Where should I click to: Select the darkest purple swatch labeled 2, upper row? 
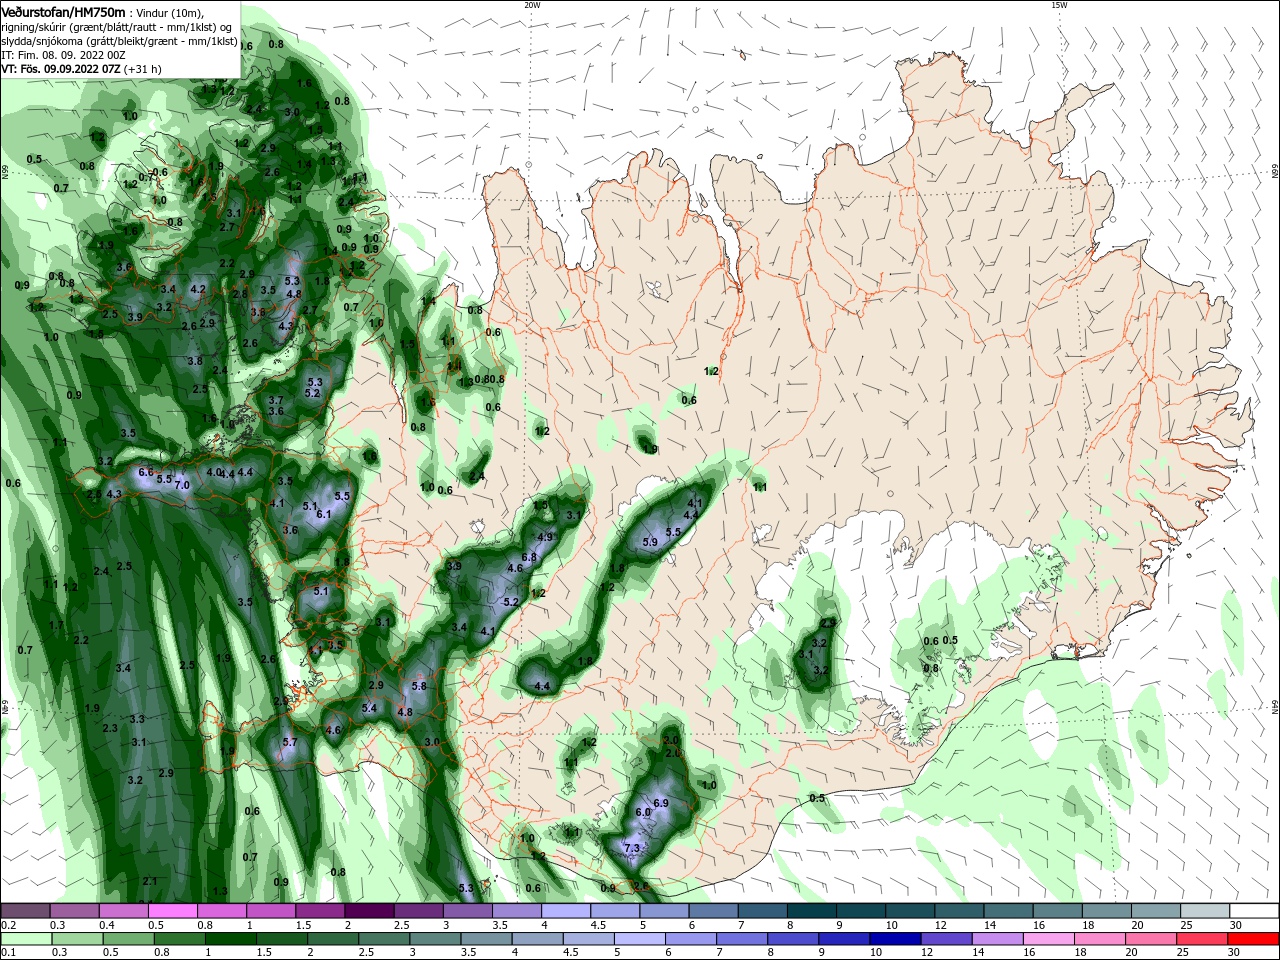tap(368, 911)
